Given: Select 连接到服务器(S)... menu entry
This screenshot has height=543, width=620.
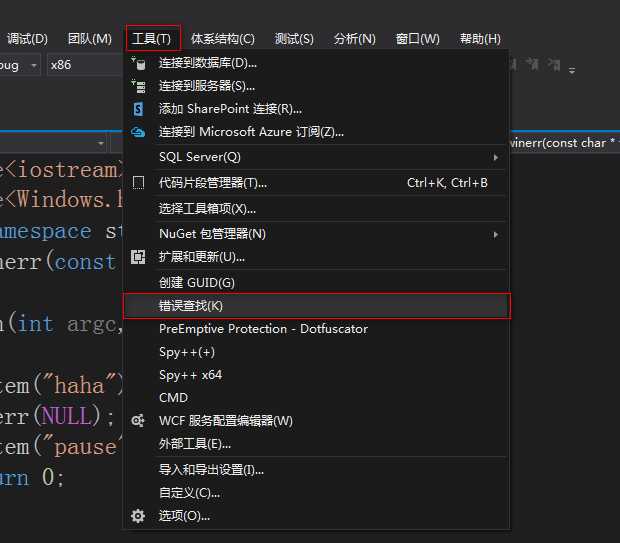Looking at the screenshot, I should 316,86.
